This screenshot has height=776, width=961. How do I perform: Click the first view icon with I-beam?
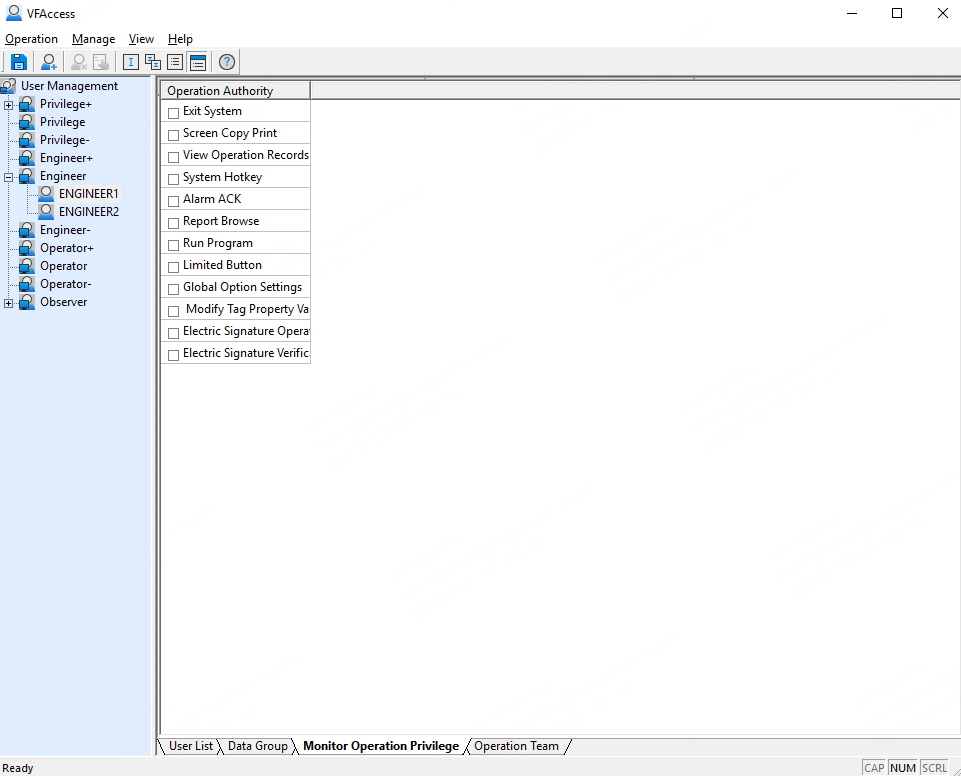(x=131, y=62)
